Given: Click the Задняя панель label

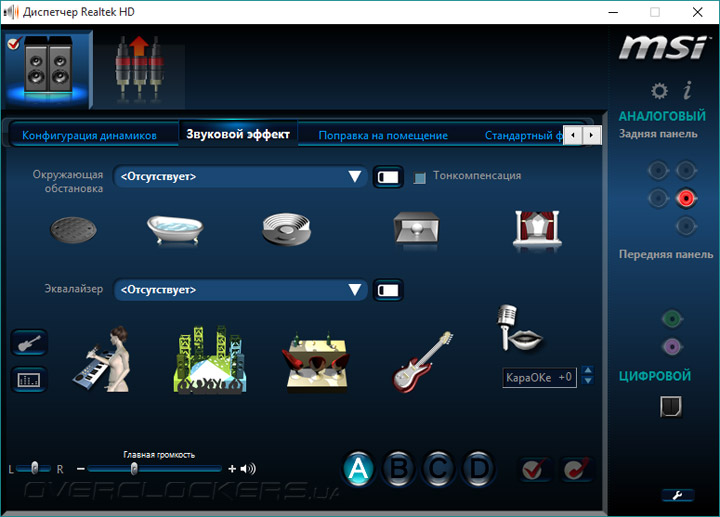Looking at the screenshot, I should click(x=658, y=134).
